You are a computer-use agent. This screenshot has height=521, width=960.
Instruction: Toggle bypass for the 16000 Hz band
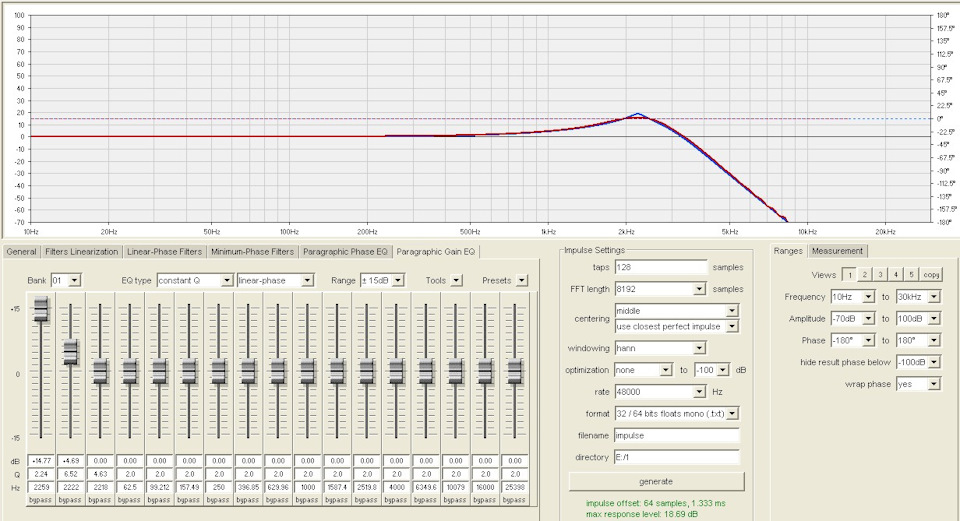tap(485, 497)
